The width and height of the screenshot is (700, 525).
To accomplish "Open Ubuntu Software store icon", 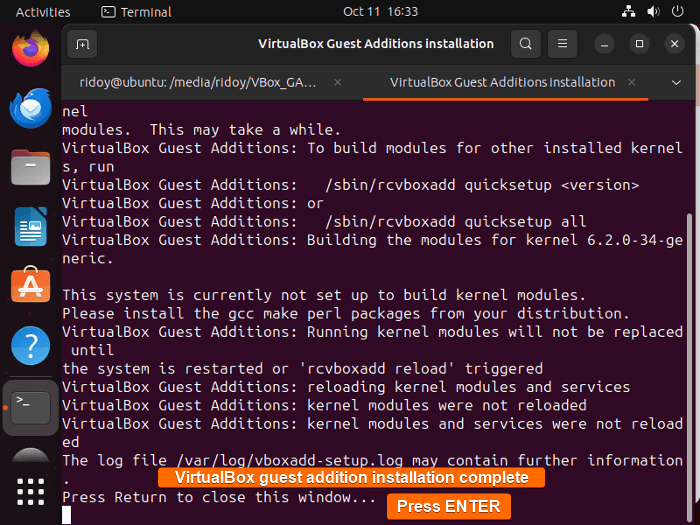I will click(x=30, y=285).
